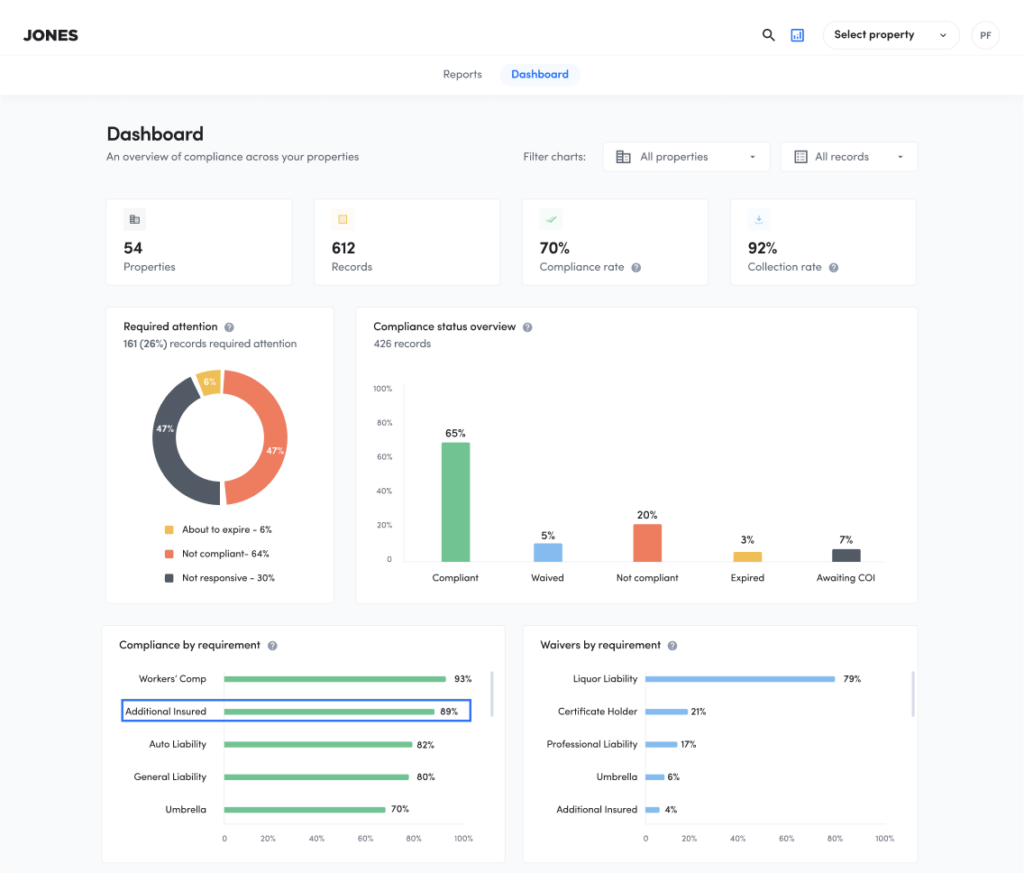
Task: Click the Professional Liability 17% waiver bar
Action: coord(661,744)
